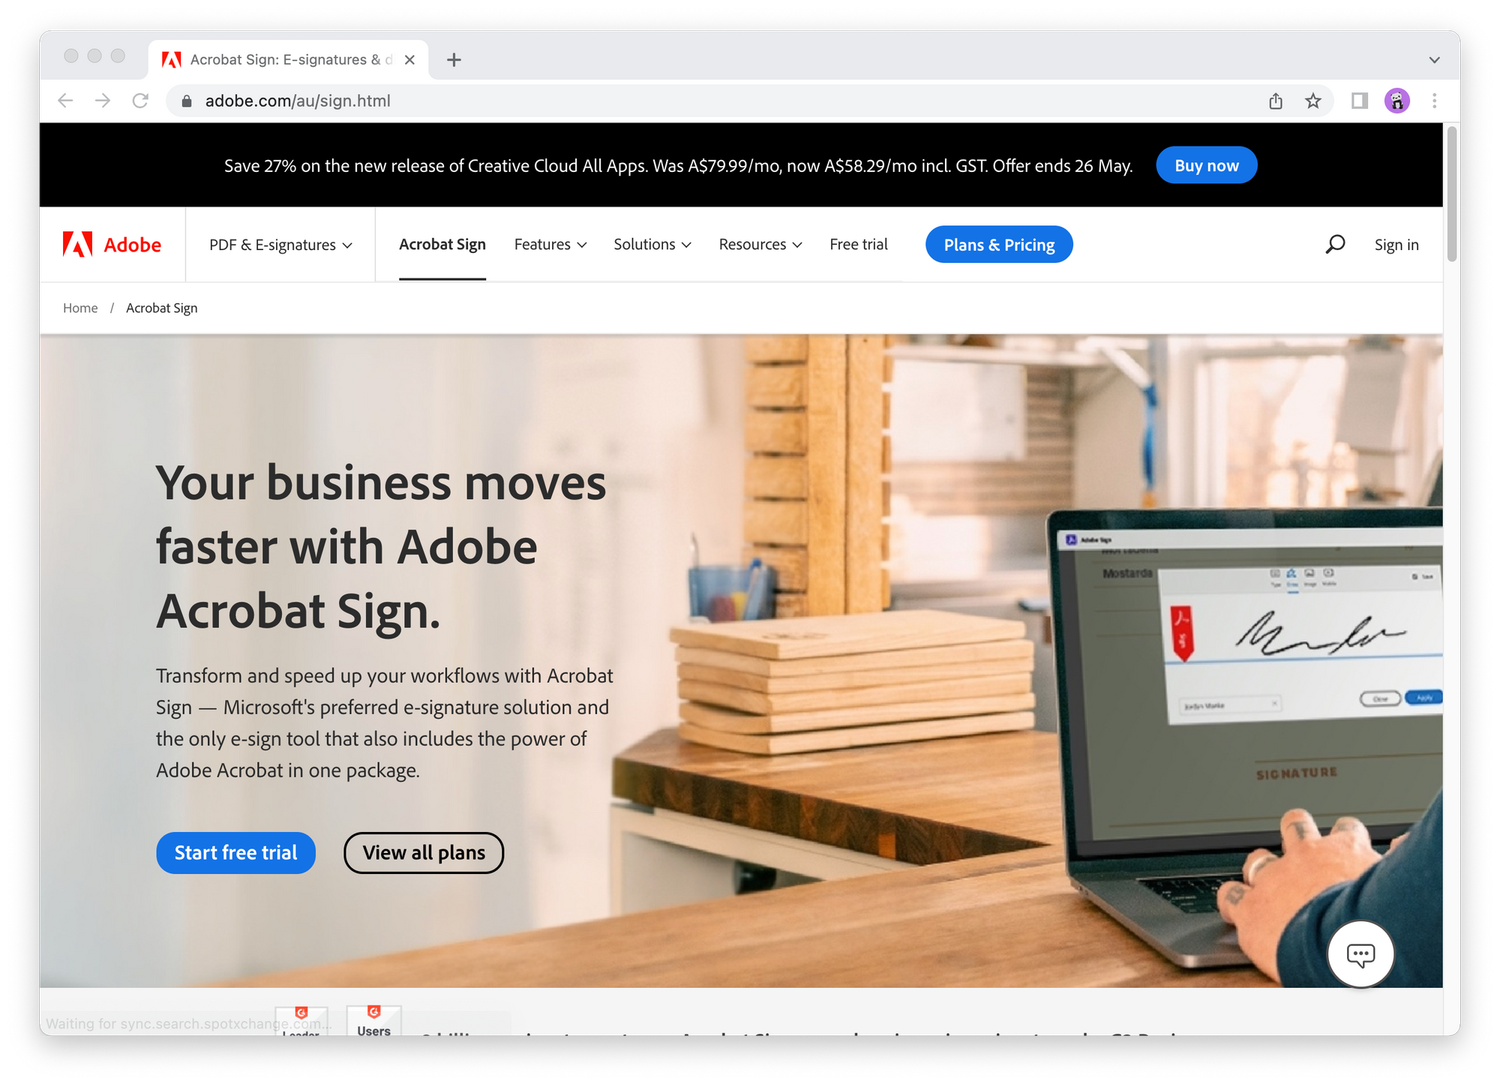Open the chat support bubble icon
Viewport: 1500px width, 1085px height.
(x=1361, y=954)
